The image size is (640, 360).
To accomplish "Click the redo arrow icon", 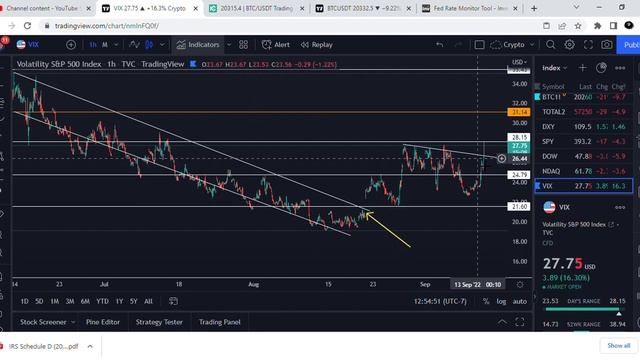I will pyautogui.click(x=458, y=45).
